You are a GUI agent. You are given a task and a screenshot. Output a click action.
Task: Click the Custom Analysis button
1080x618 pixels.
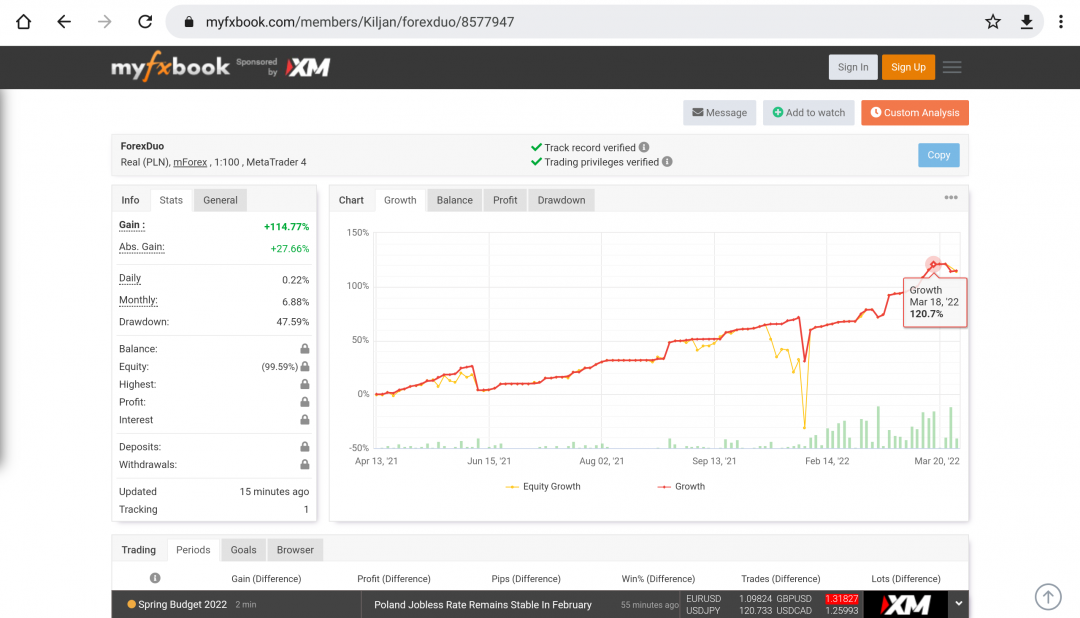914,113
